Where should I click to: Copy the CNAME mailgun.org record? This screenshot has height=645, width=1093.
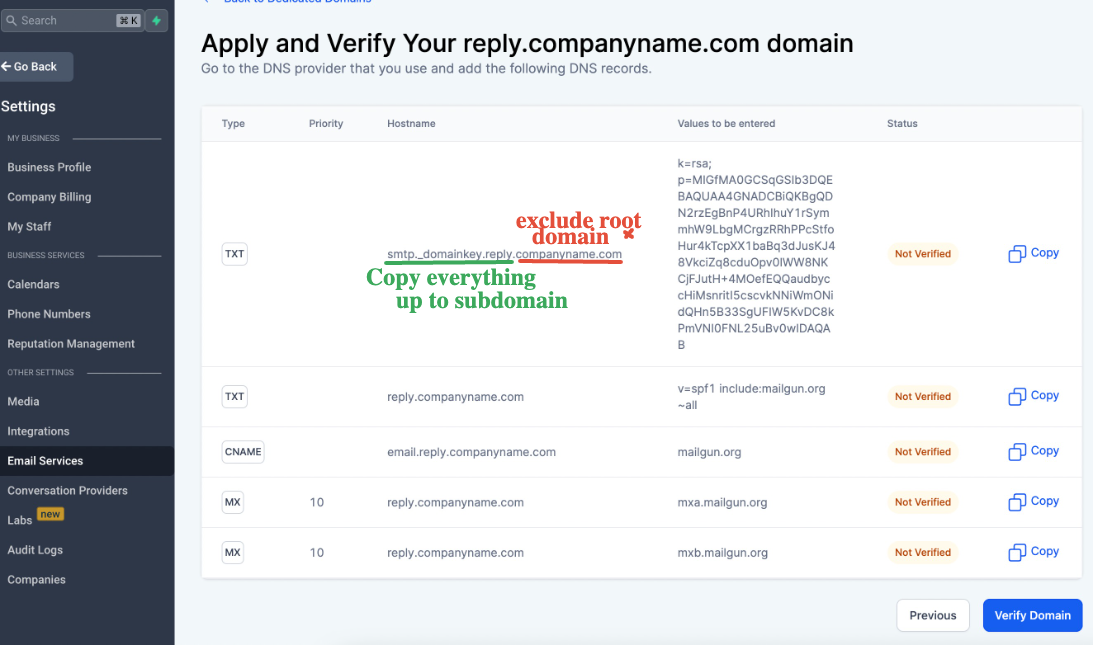(x=1034, y=451)
